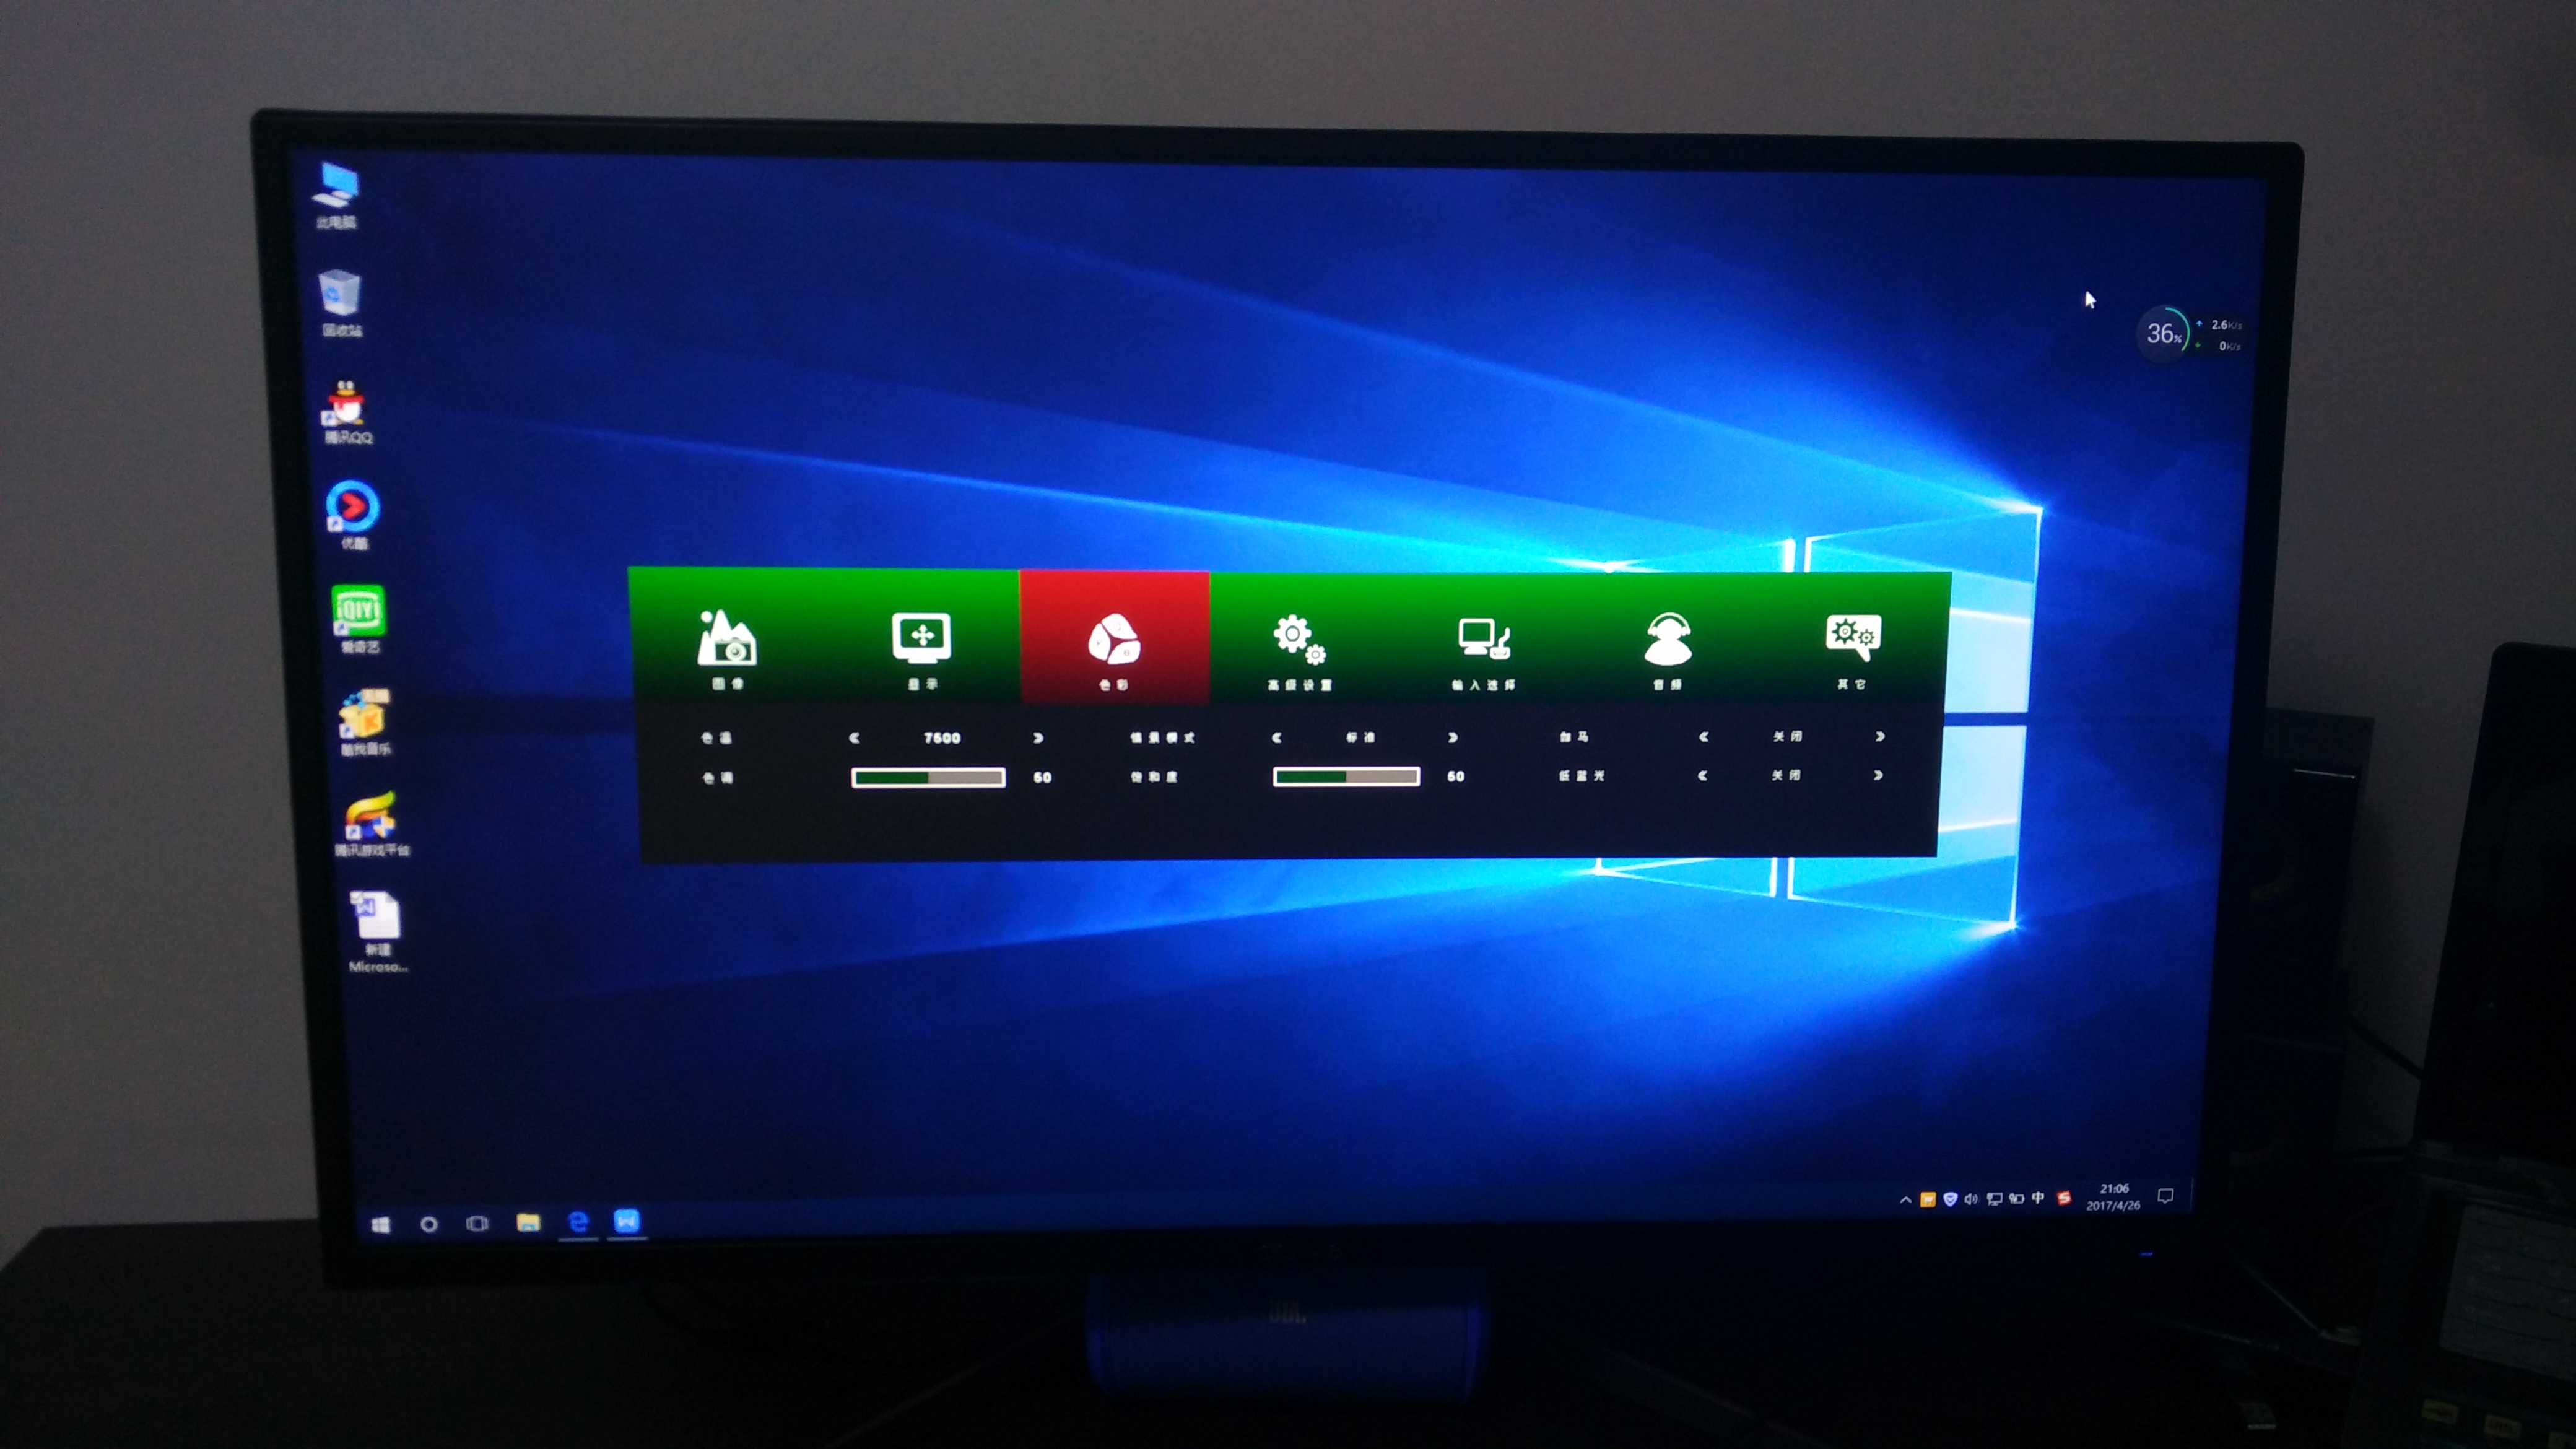Toggle 伽马 gamma setting using right arrow
This screenshot has height=1449, width=2576.
[x=1880, y=737]
